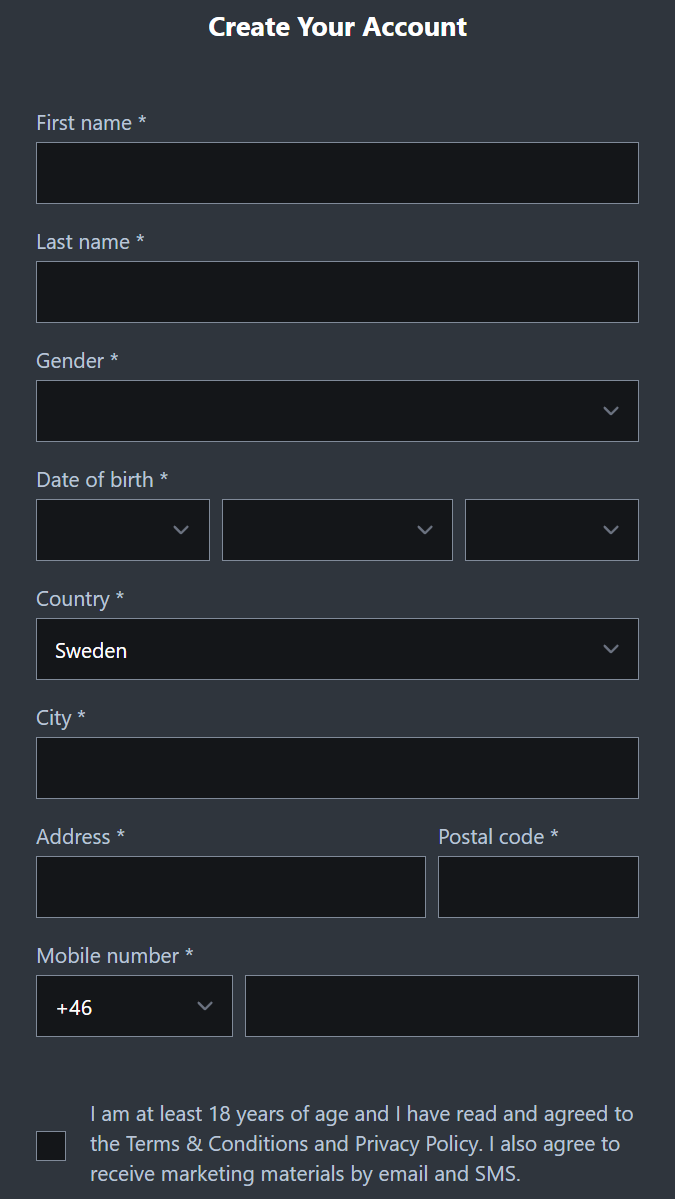Viewport: 675px width, 1199px height.
Task: Click the Country dropdown chevron icon
Action: pos(611,649)
